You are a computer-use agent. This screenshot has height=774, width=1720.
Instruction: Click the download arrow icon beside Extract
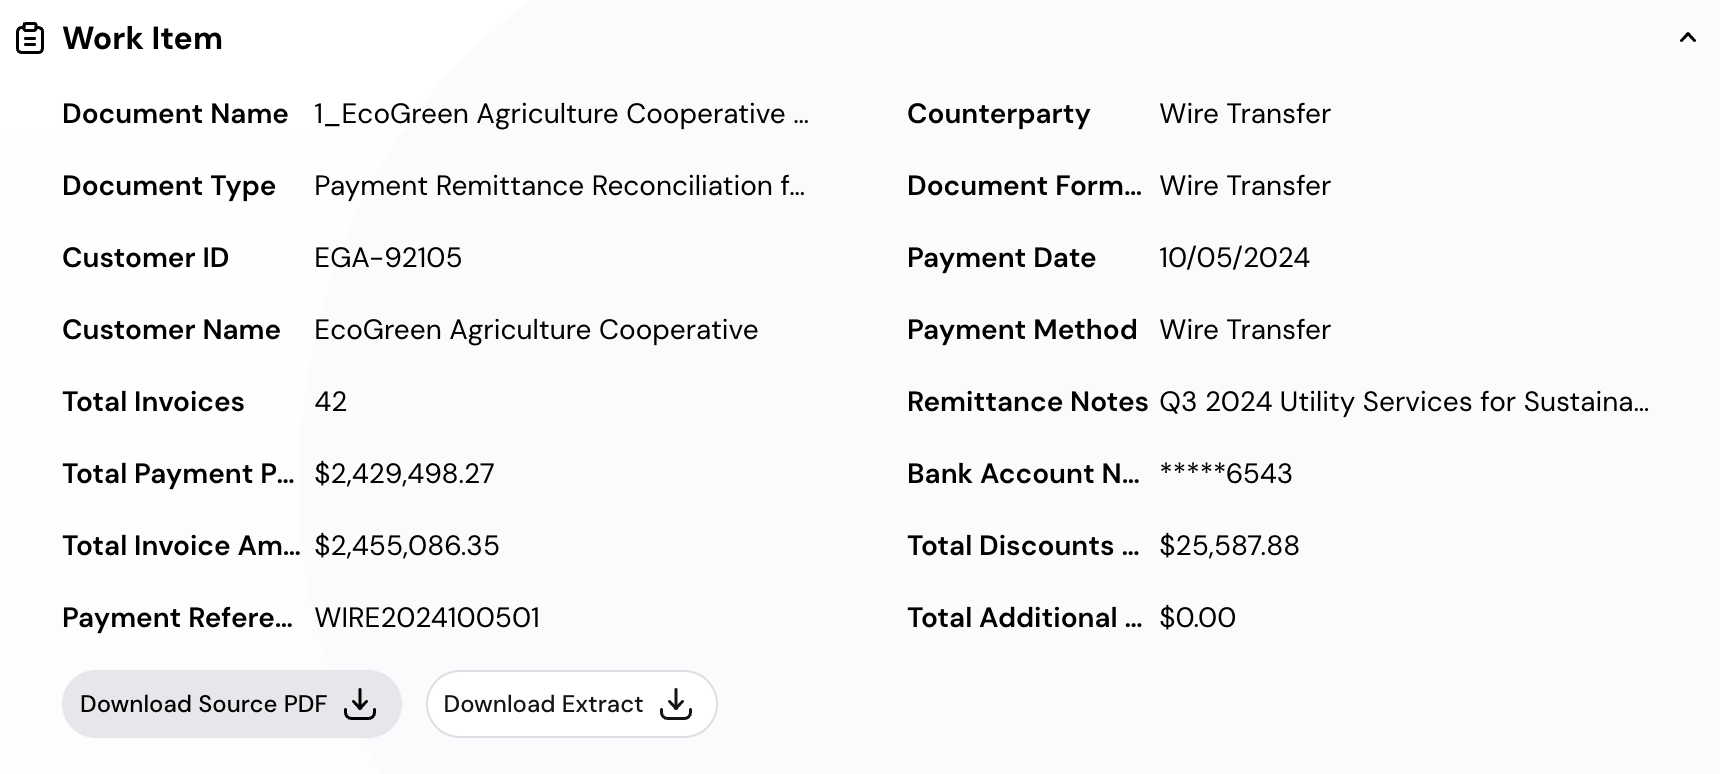[x=676, y=704]
